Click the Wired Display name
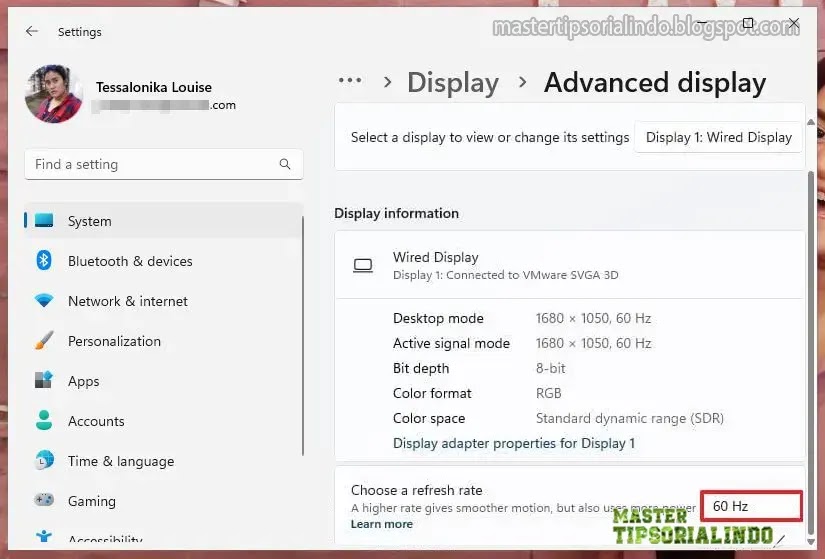Screen dimensions: 825x559 [435, 257]
